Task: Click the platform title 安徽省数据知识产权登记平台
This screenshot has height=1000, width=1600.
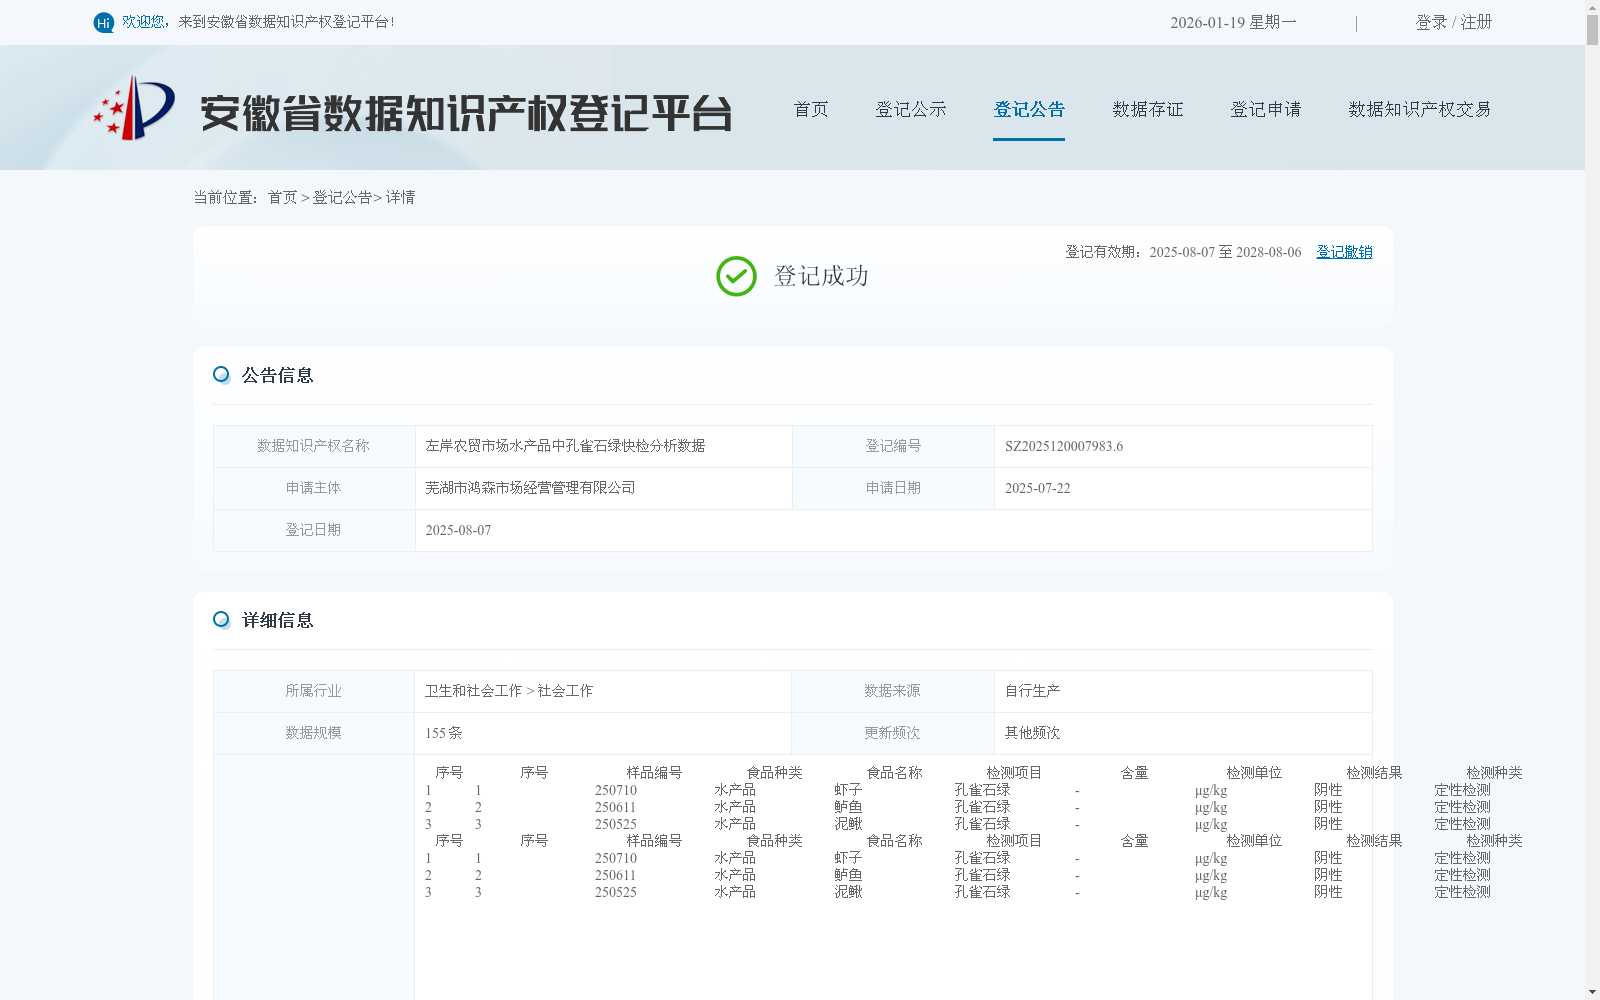Action: [x=466, y=113]
